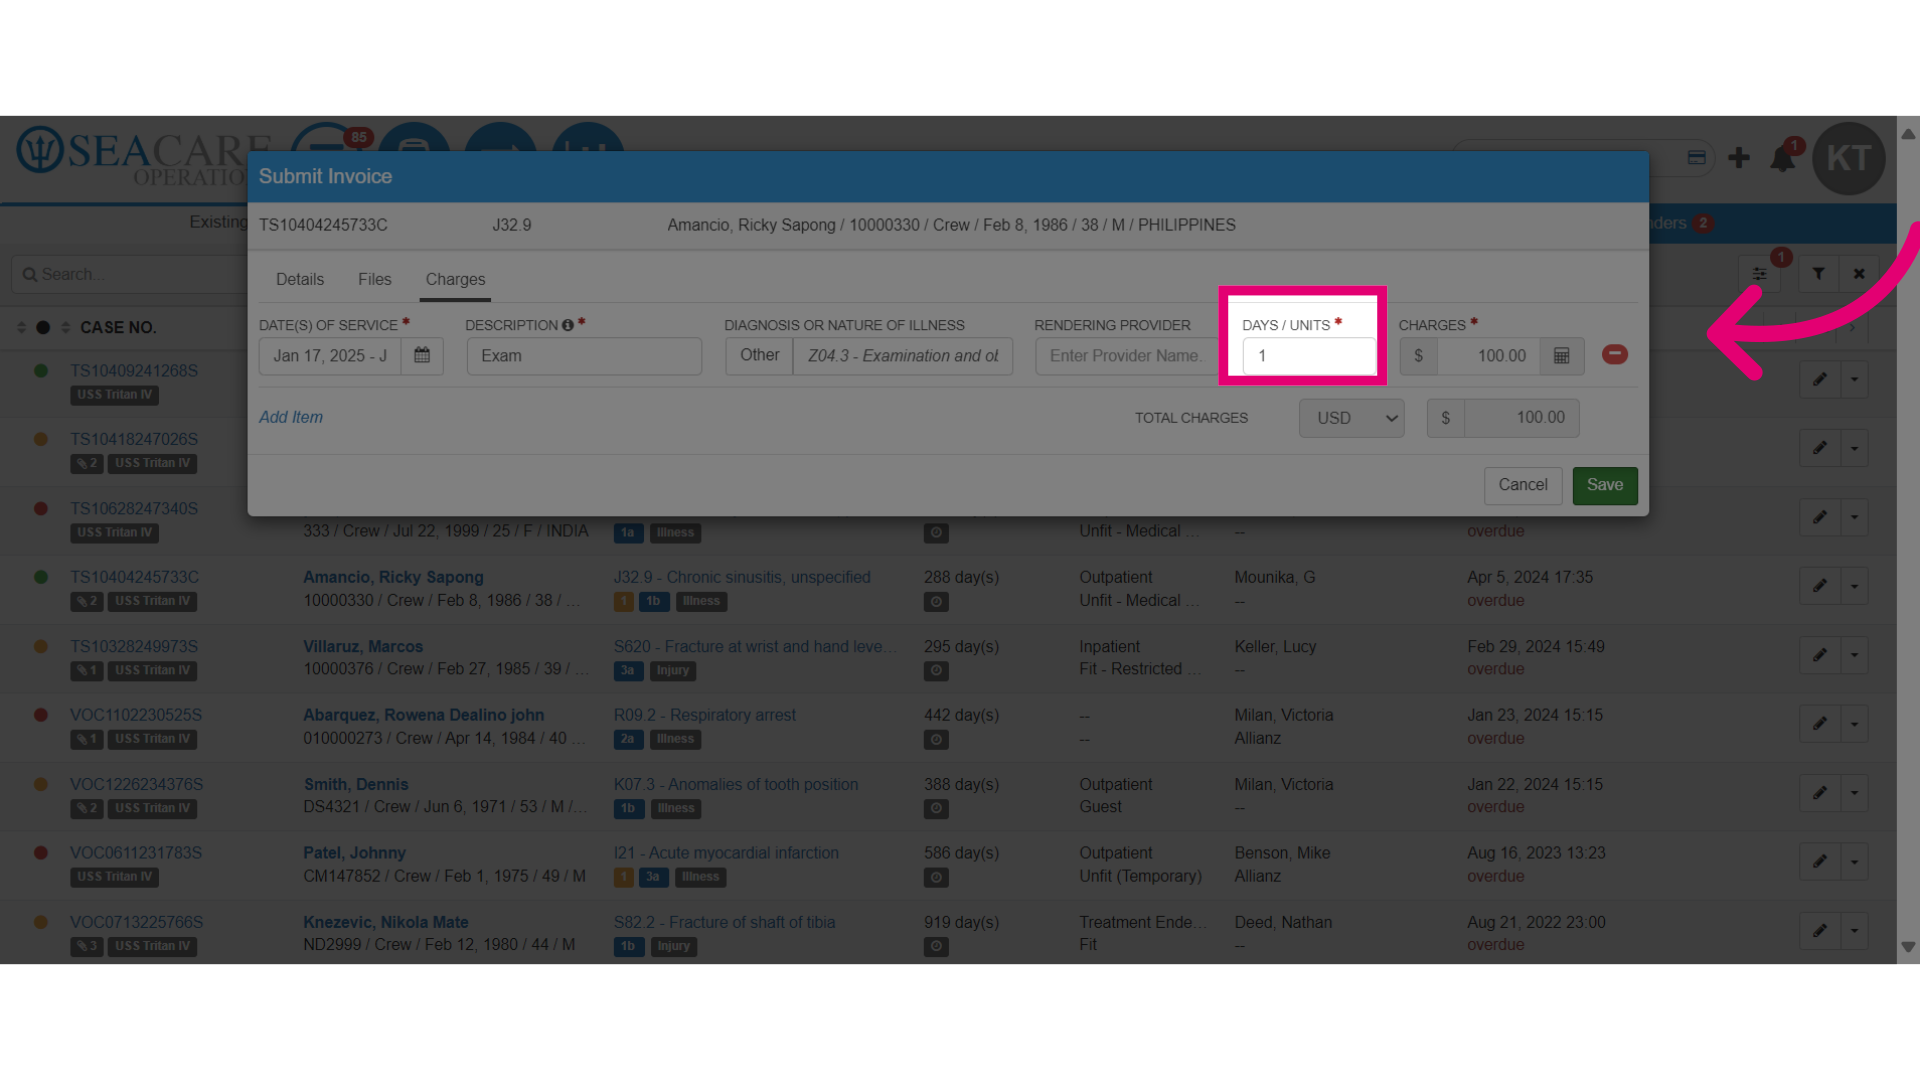Click the Save button
The height and width of the screenshot is (1080, 1920).
coord(1604,485)
